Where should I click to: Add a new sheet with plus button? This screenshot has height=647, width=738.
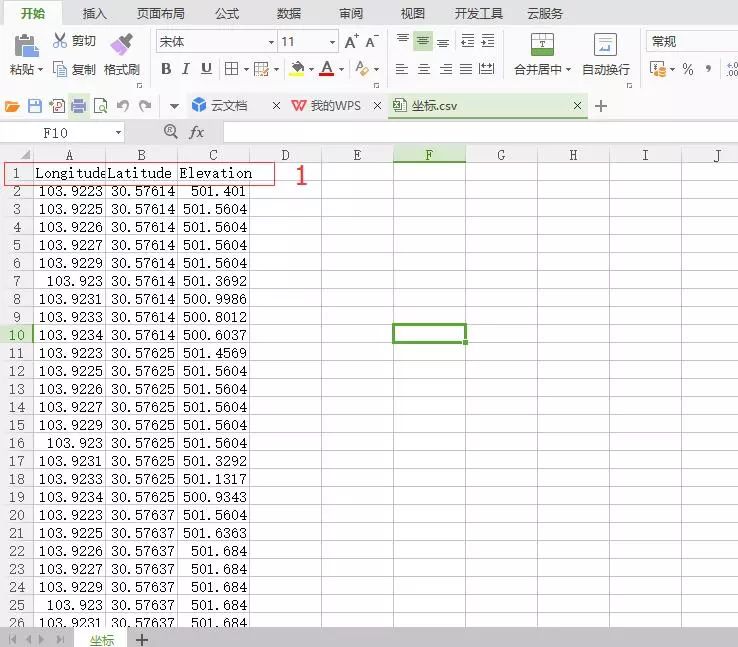point(142,639)
